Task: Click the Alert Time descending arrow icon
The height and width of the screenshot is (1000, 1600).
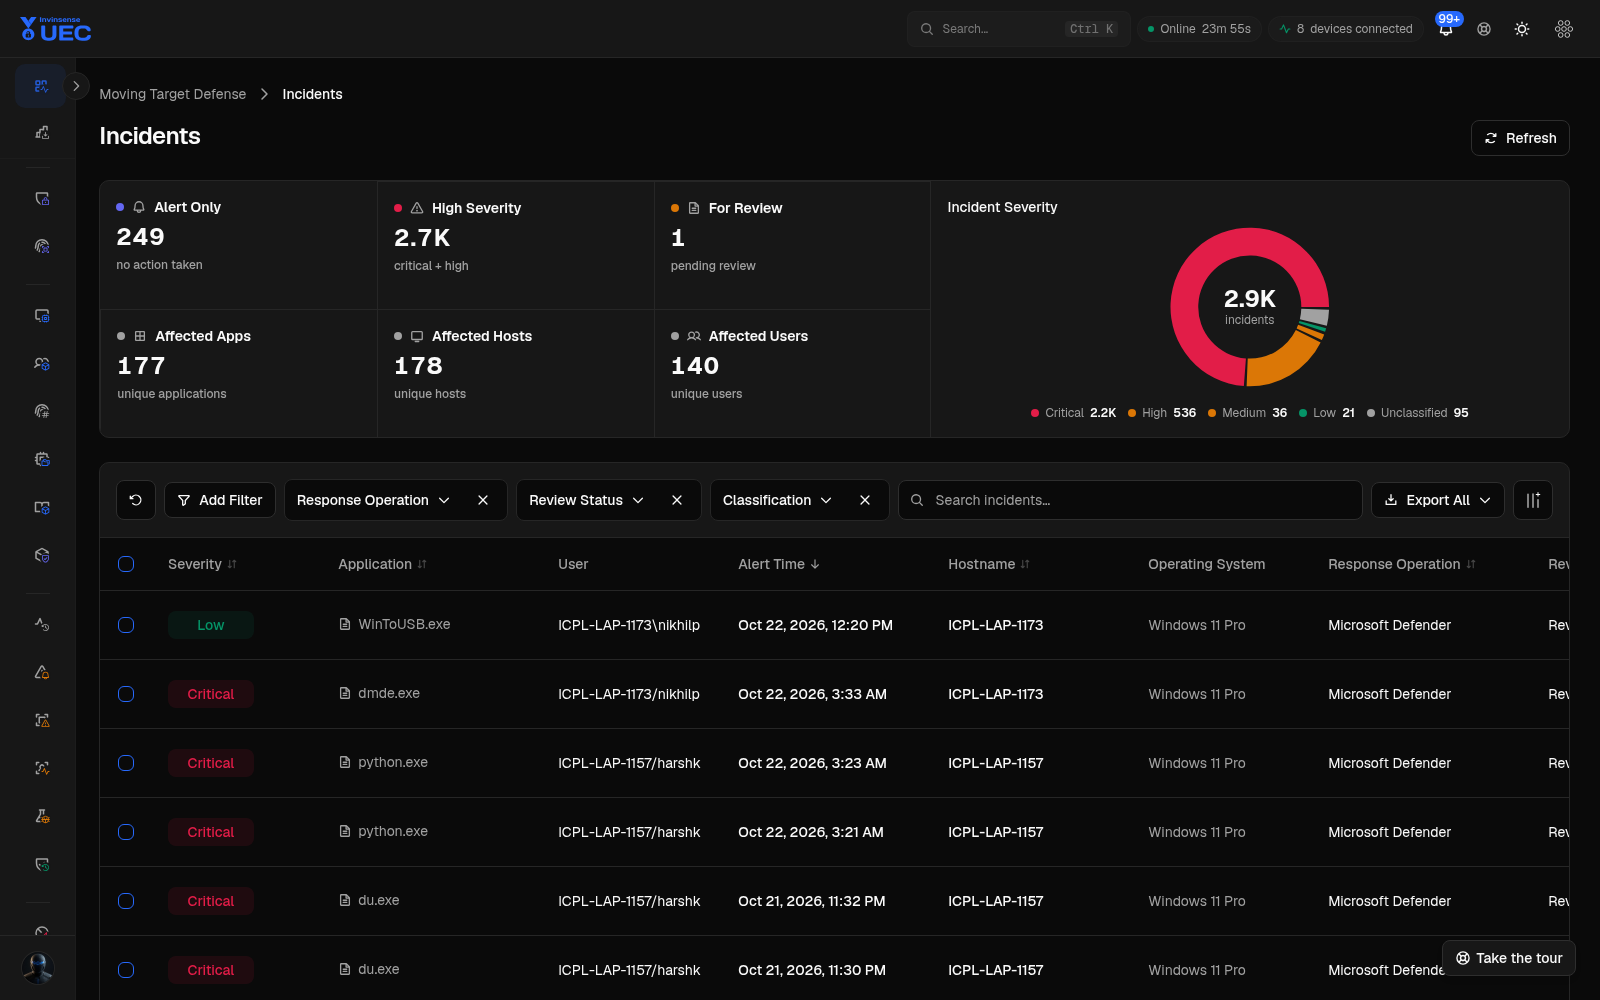Action: point(815,564)
